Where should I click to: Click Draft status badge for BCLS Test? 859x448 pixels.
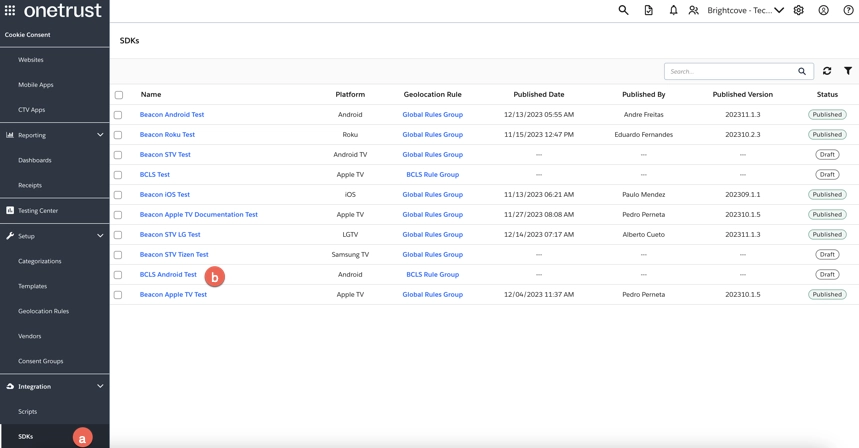click(x=827, y=175)
